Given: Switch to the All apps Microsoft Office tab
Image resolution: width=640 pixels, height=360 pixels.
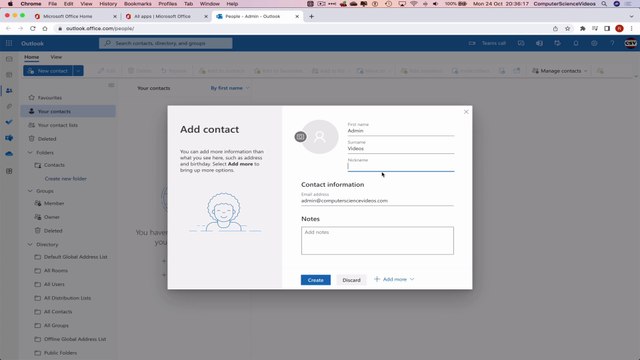Looking at the screenshot, I should tap(167, 16).
